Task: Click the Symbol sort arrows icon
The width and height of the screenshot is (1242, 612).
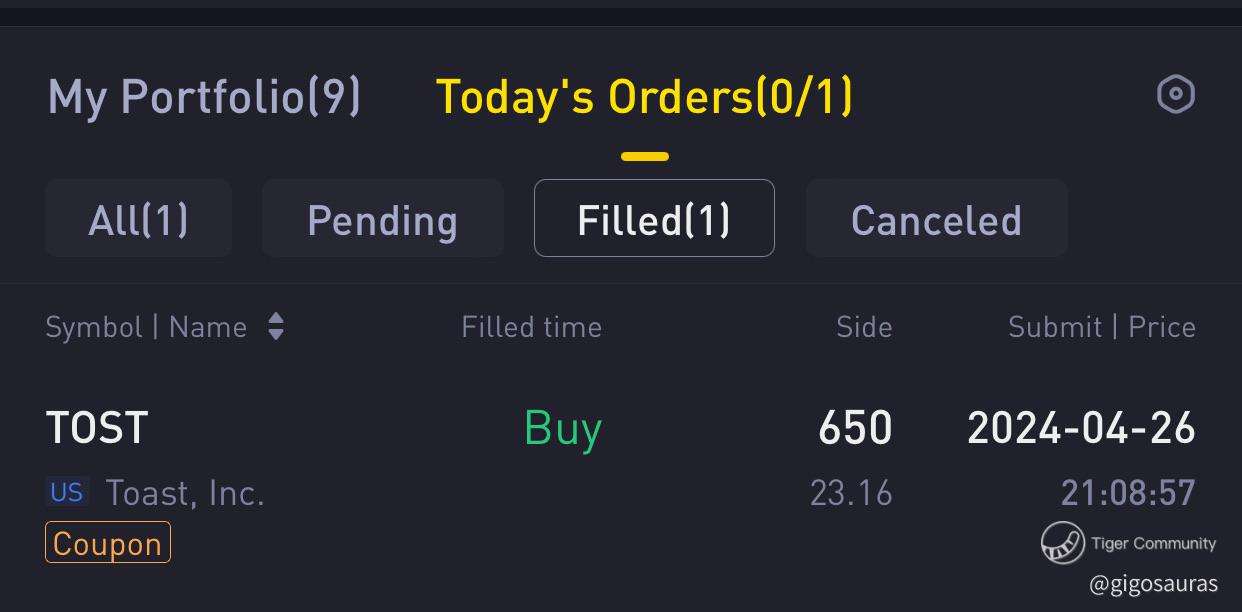Action: click(x=276, y=327)
